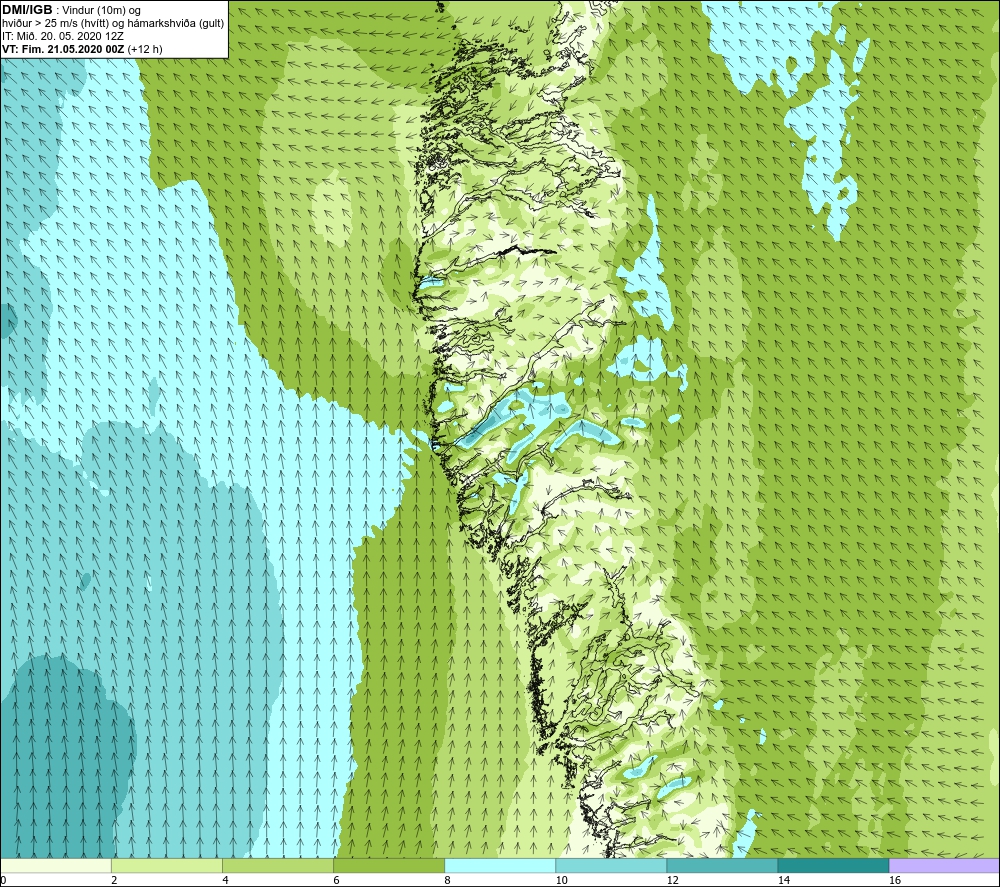Click the DMI/IGB title text
Viewport: 1000px width, 887px height.
click(27, 10)
